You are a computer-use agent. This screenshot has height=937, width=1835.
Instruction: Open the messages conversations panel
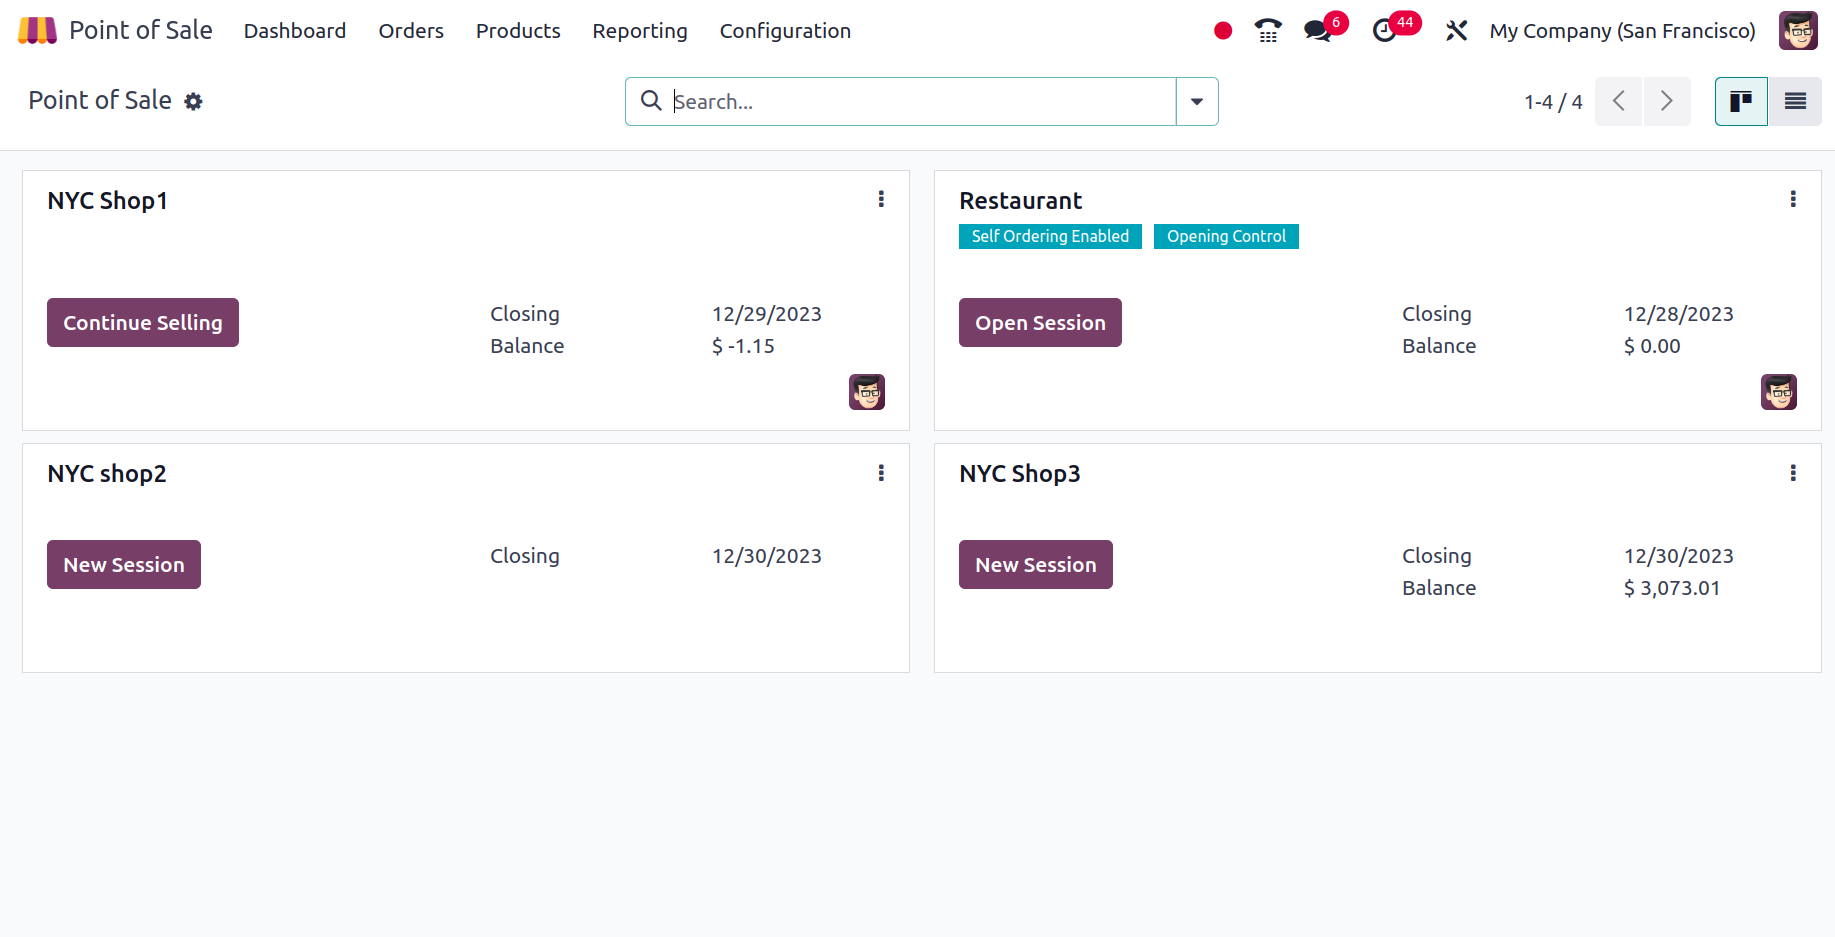pyautogui.click(x=1316, y=31)
